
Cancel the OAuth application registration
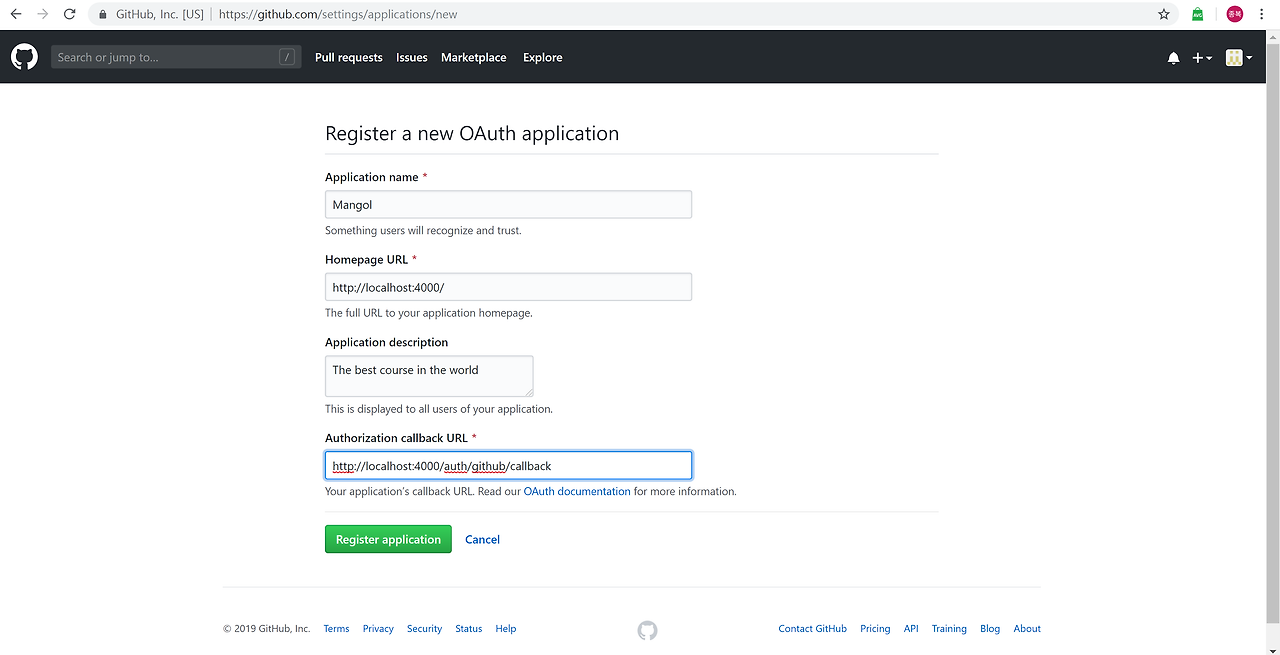coord(482,540)
